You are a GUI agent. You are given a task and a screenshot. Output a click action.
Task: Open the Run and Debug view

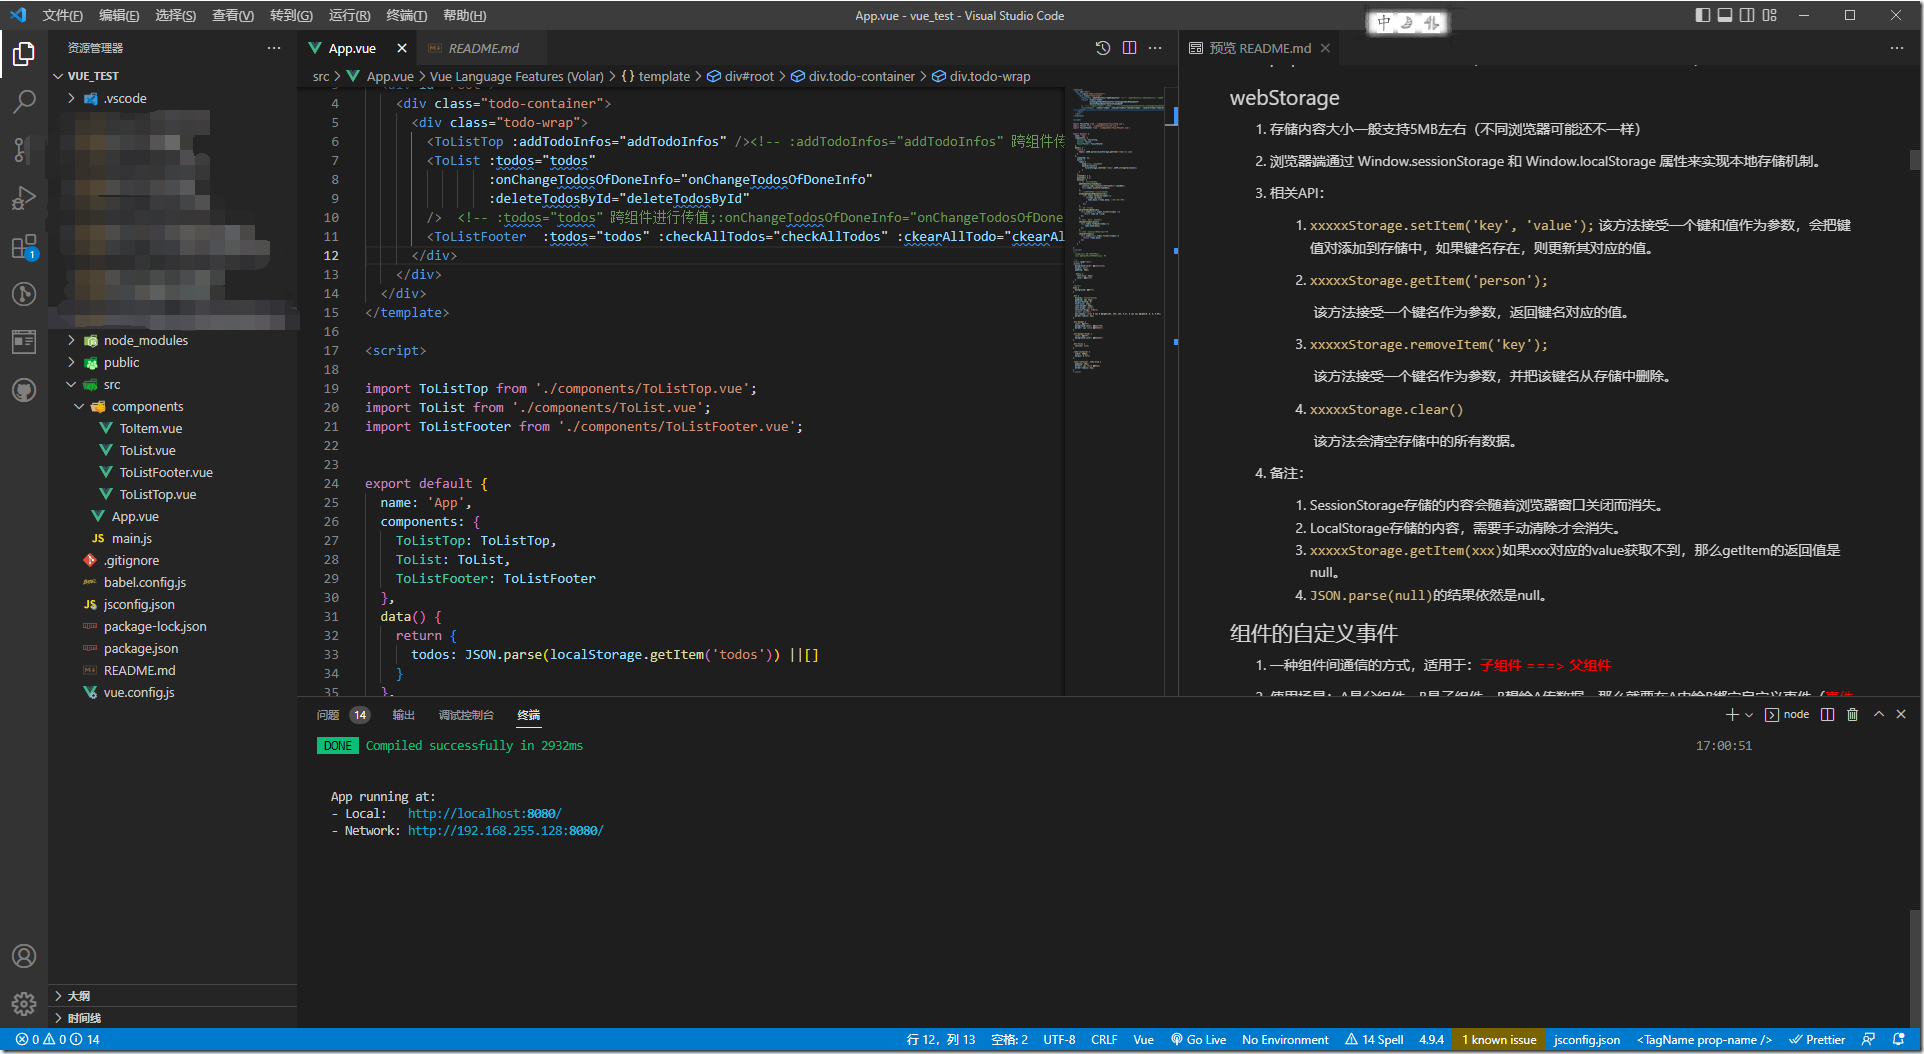point(24,198)
